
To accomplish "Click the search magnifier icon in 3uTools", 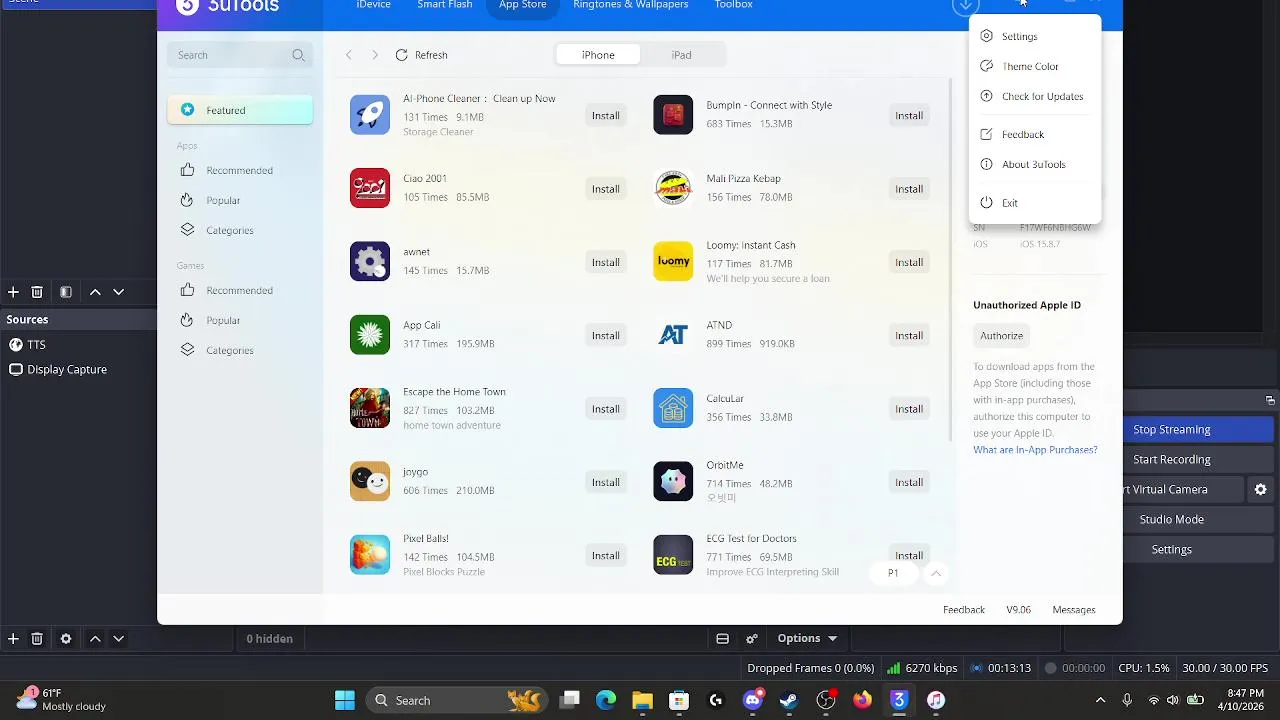I will pos(298,55).
